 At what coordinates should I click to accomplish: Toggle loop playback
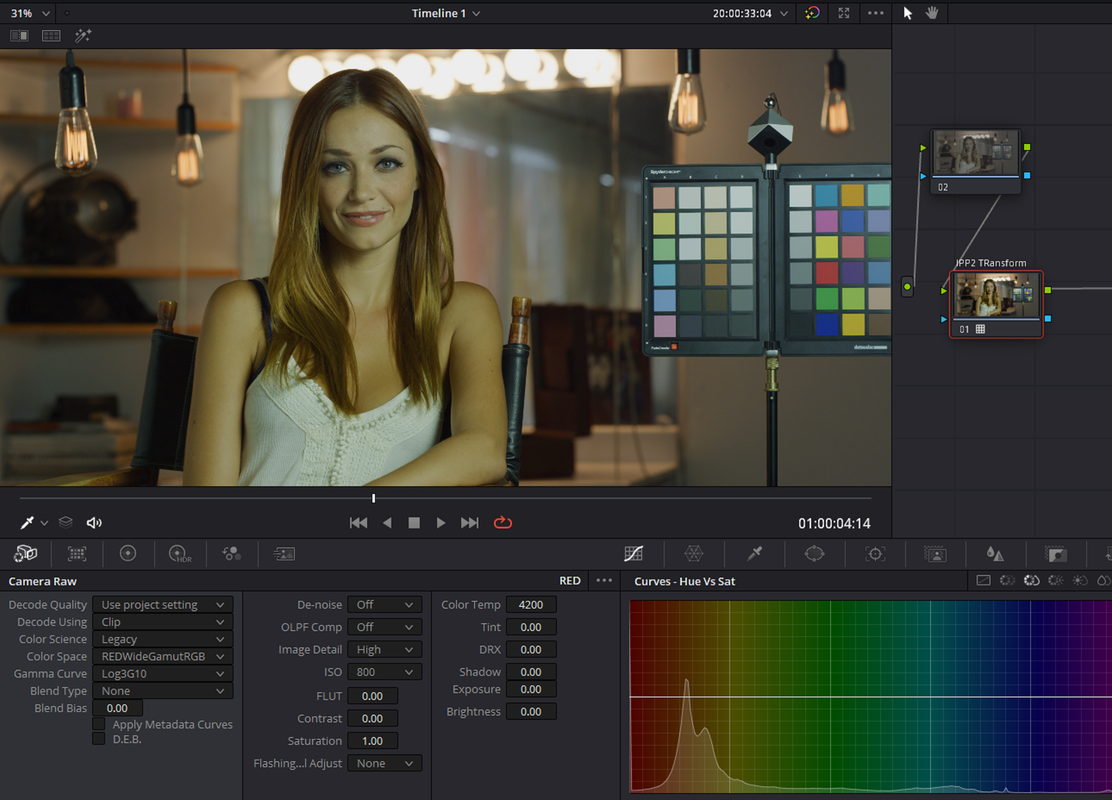click(x=503, y=523)
